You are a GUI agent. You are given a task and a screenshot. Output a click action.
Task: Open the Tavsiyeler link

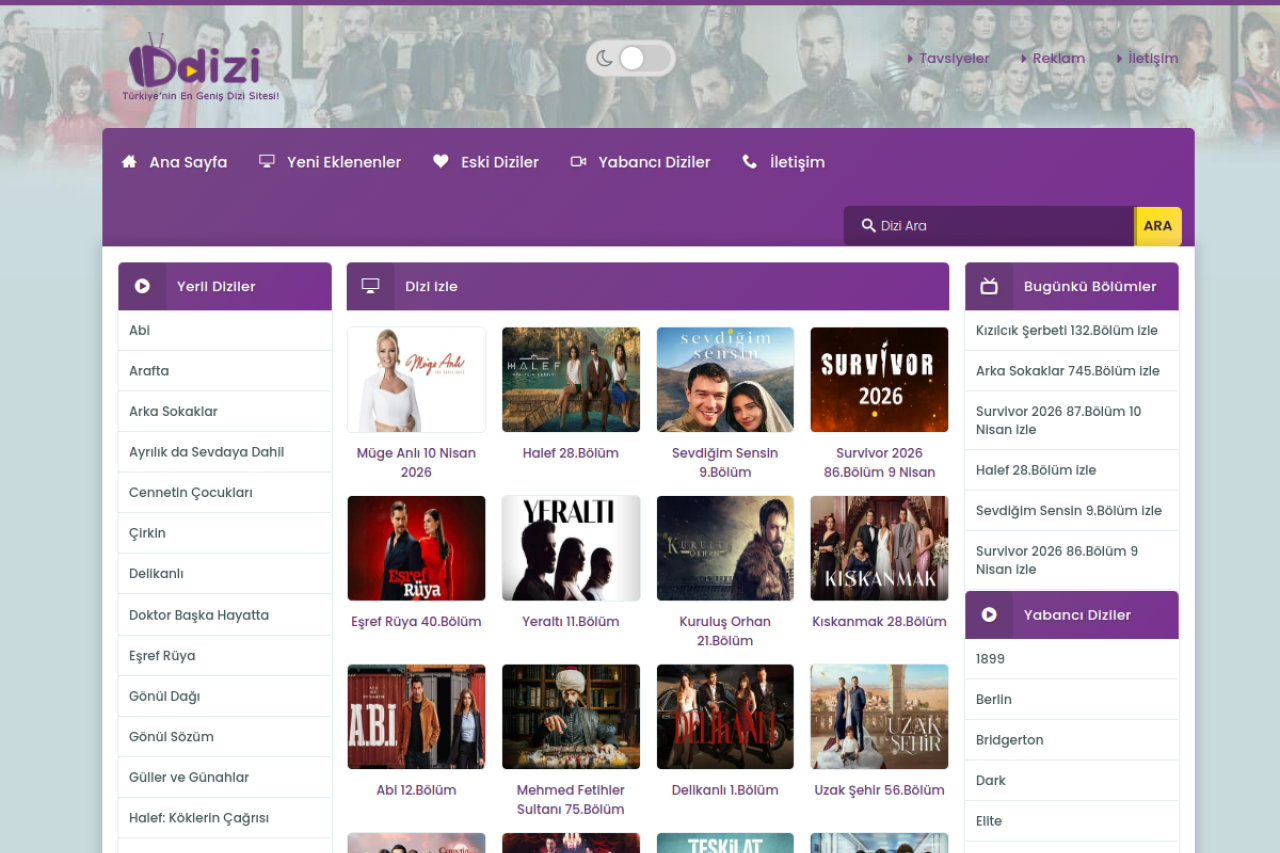(954, 58)
